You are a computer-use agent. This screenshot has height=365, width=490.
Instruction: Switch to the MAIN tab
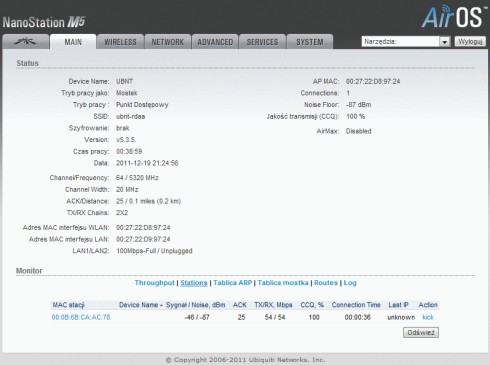pyautogui.click(x=73, y=42)
